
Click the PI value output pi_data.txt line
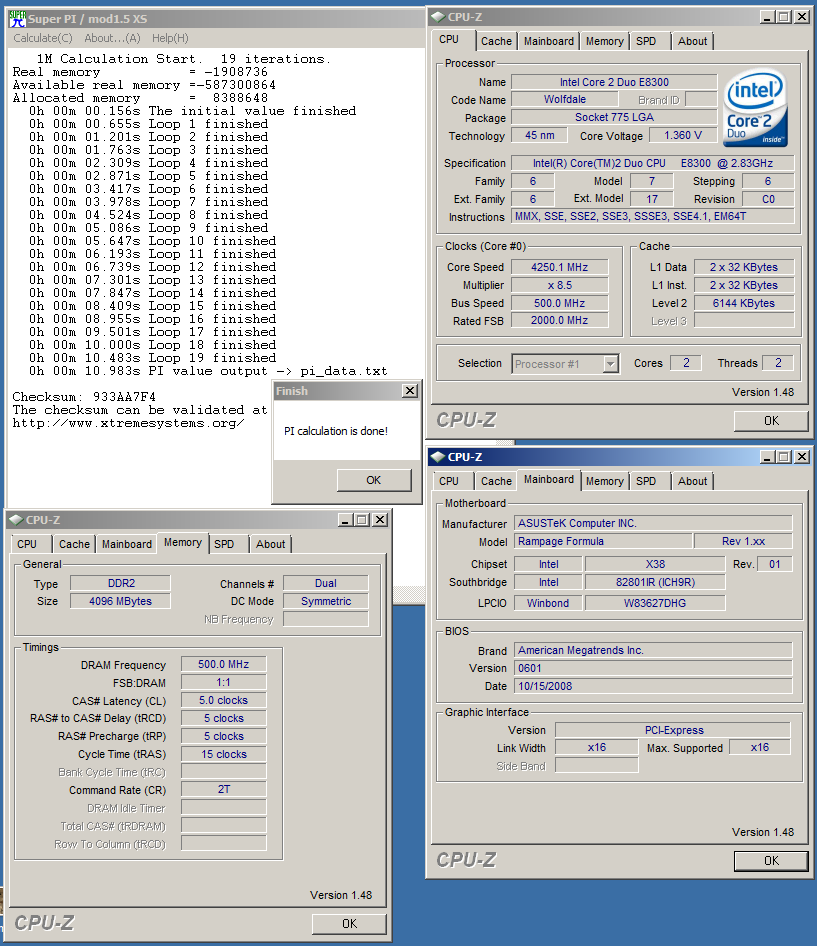(x=208, y=371)
